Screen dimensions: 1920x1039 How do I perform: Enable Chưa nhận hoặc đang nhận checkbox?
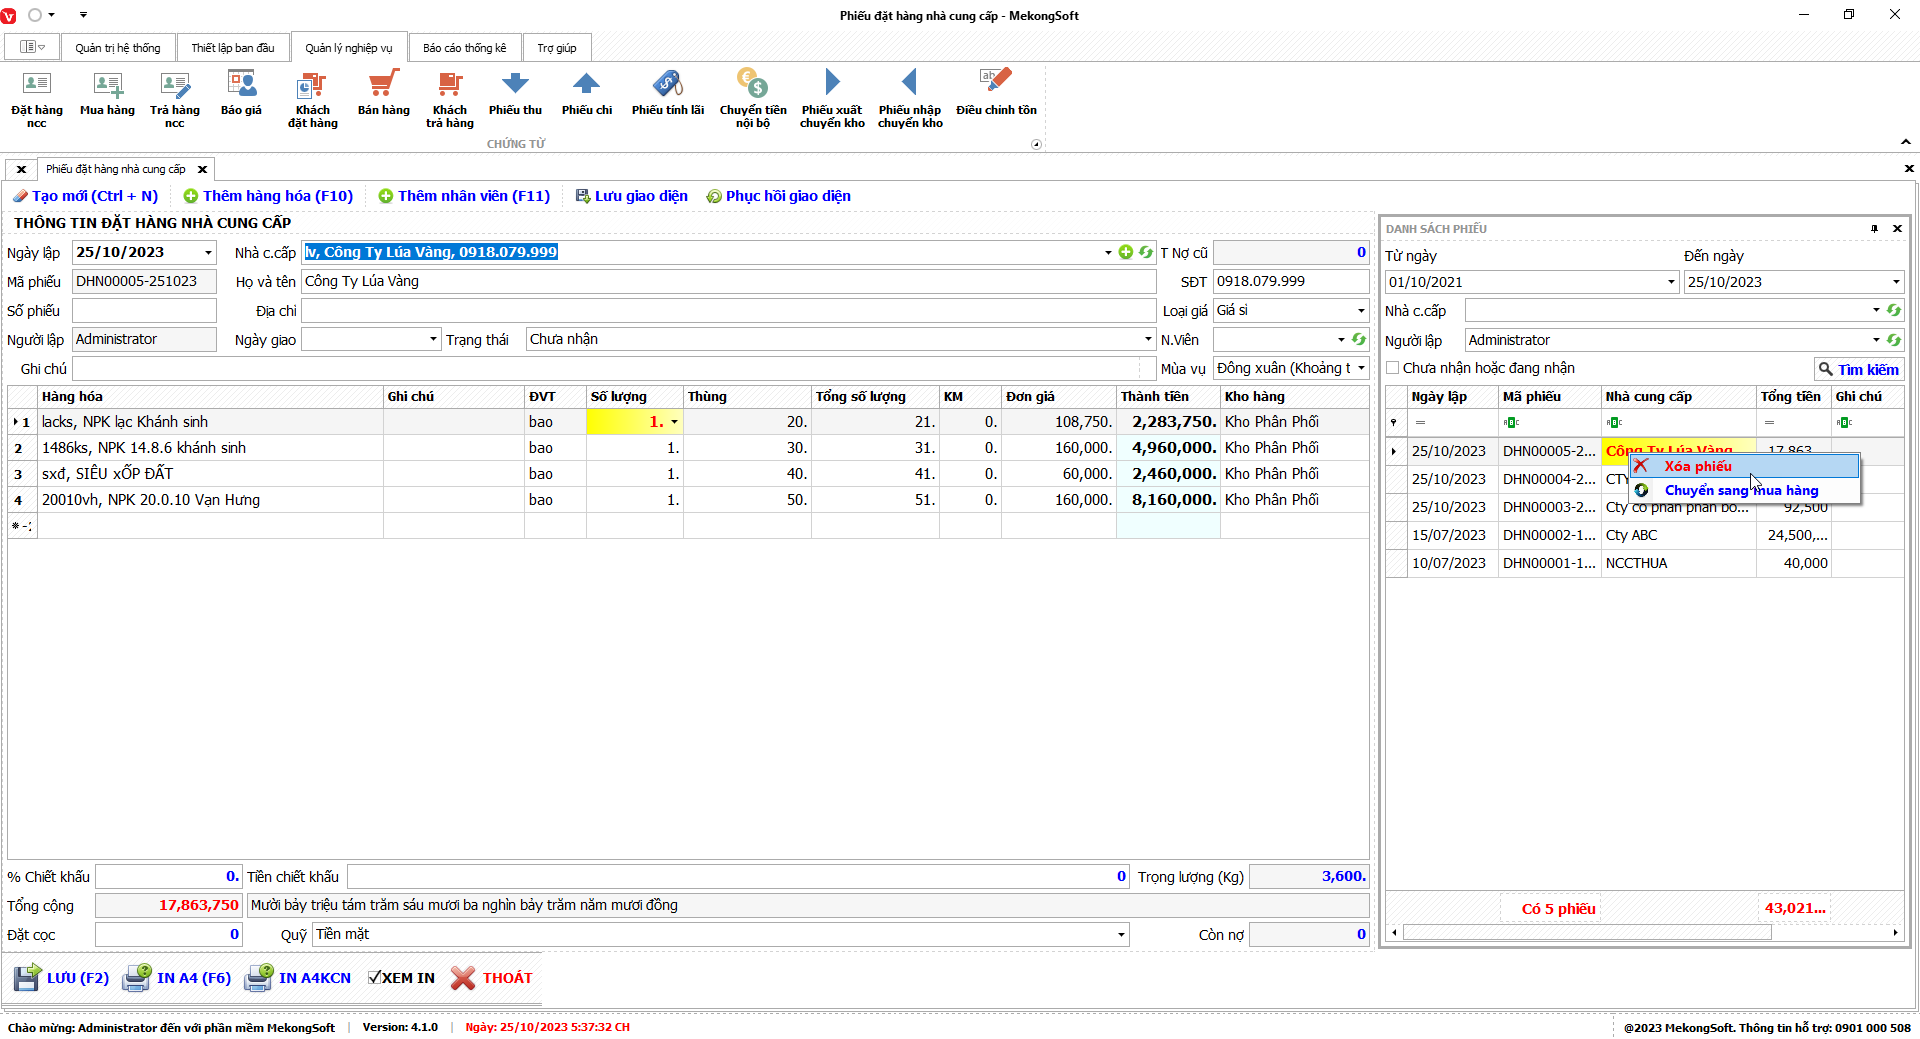[x=1393, y=368]
